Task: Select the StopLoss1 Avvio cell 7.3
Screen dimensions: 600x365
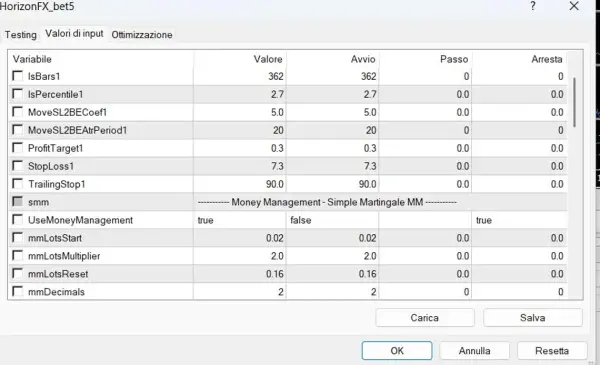Action: [x=333, y=166]
